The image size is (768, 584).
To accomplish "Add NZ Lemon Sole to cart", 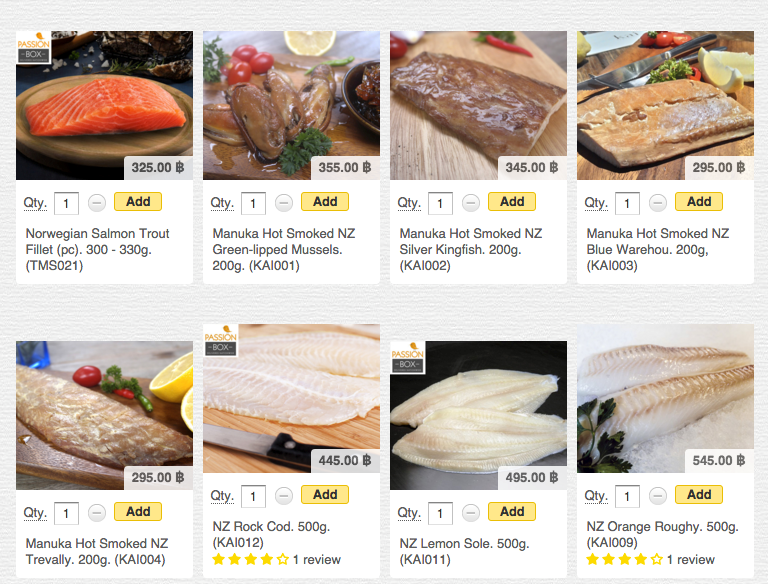I will pos(512,512).
